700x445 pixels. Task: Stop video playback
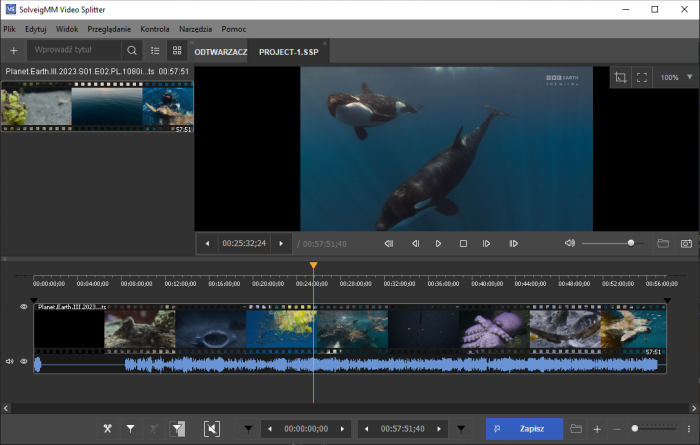pyautogui.click(x=463, y=244)
